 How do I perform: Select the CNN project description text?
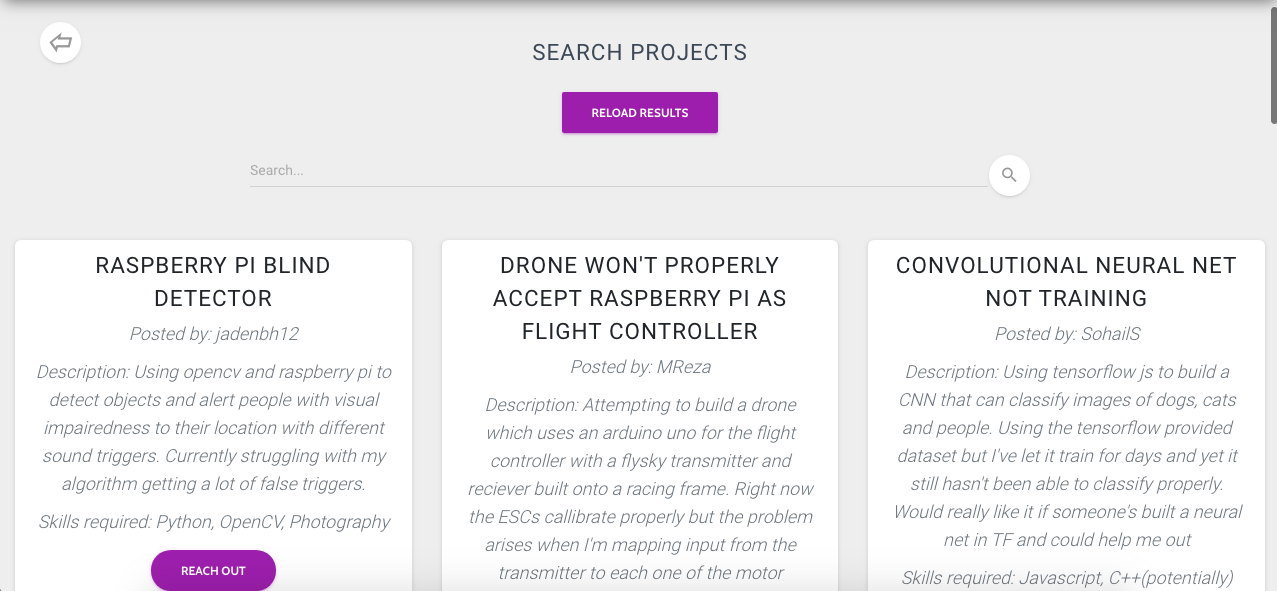coord(1067,456)
